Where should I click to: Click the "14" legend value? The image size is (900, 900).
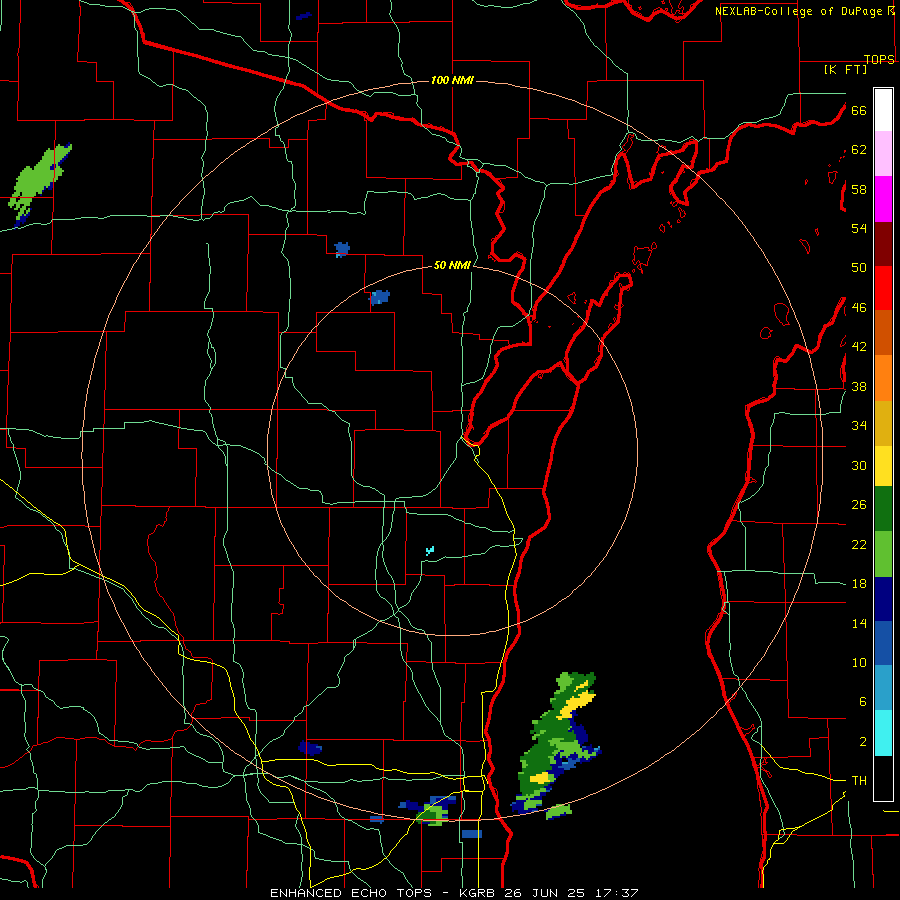tap(859, 623)
